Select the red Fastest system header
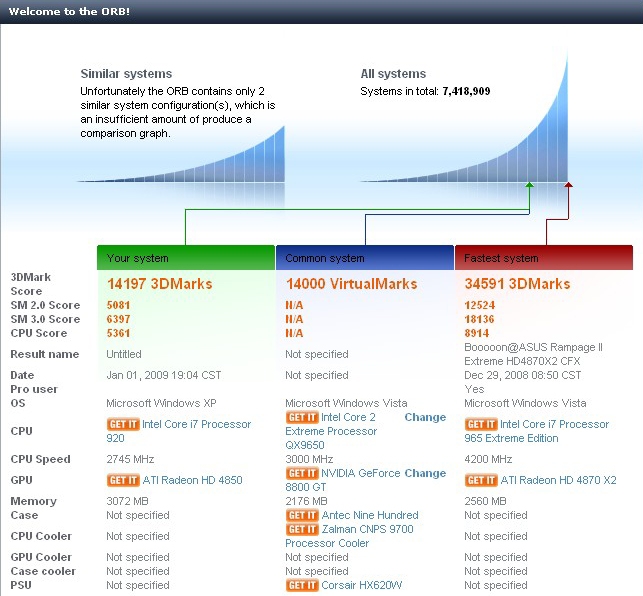643x596 pixels. [544, 258]
